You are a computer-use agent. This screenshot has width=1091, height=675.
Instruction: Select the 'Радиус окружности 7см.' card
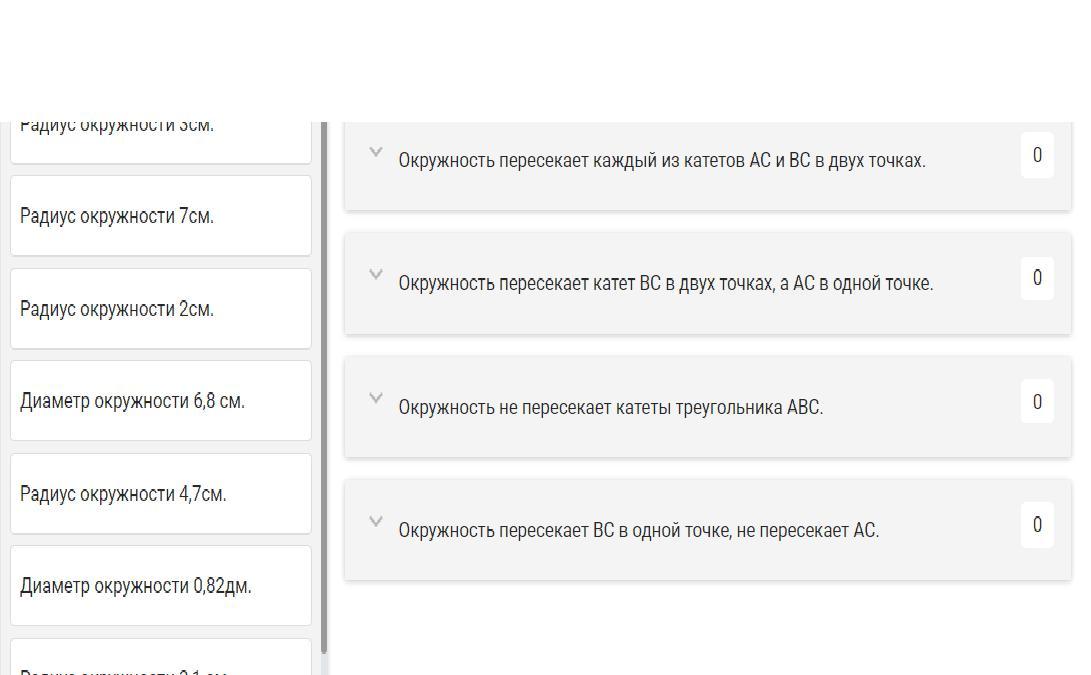pyautogui.click(x=161, y=216)
